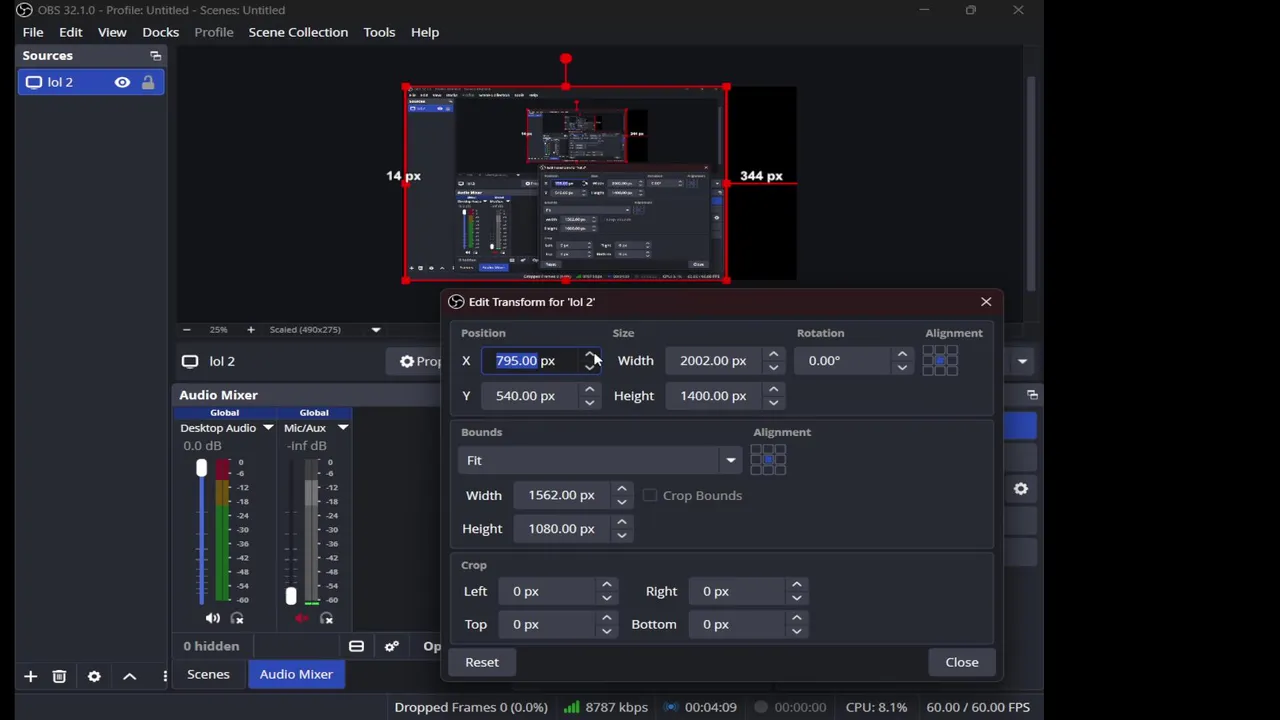The height and width of the screenshot is (720, 1280).
Task: Increase Crop Top using the up stepper
Action: tap(606, 618)
